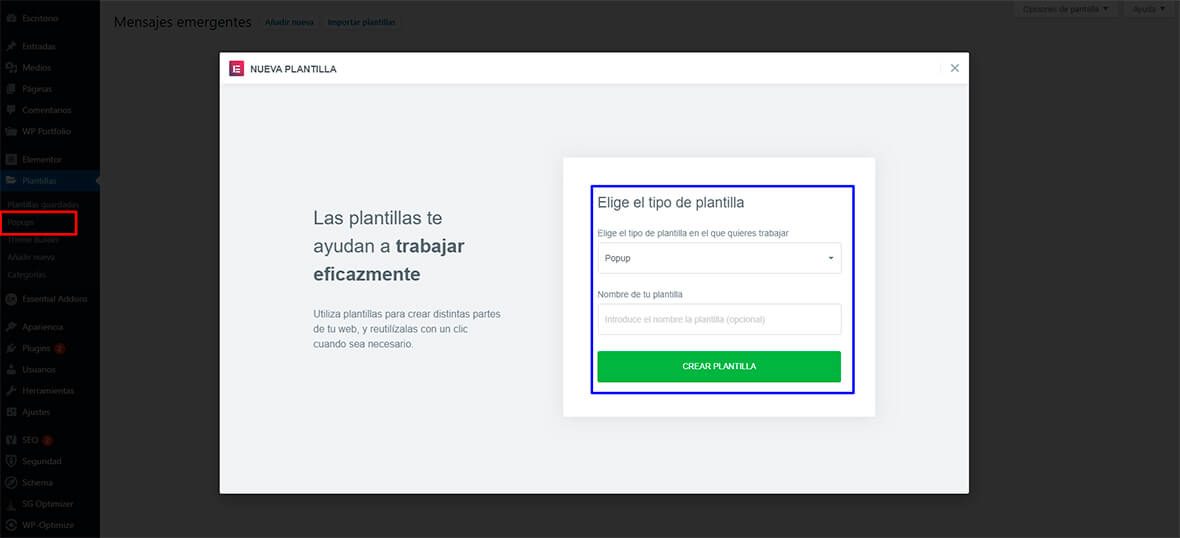Click the Páginas icon in sidebar
The width and height of the screenshot is (1180, 538).
(11, 89)
